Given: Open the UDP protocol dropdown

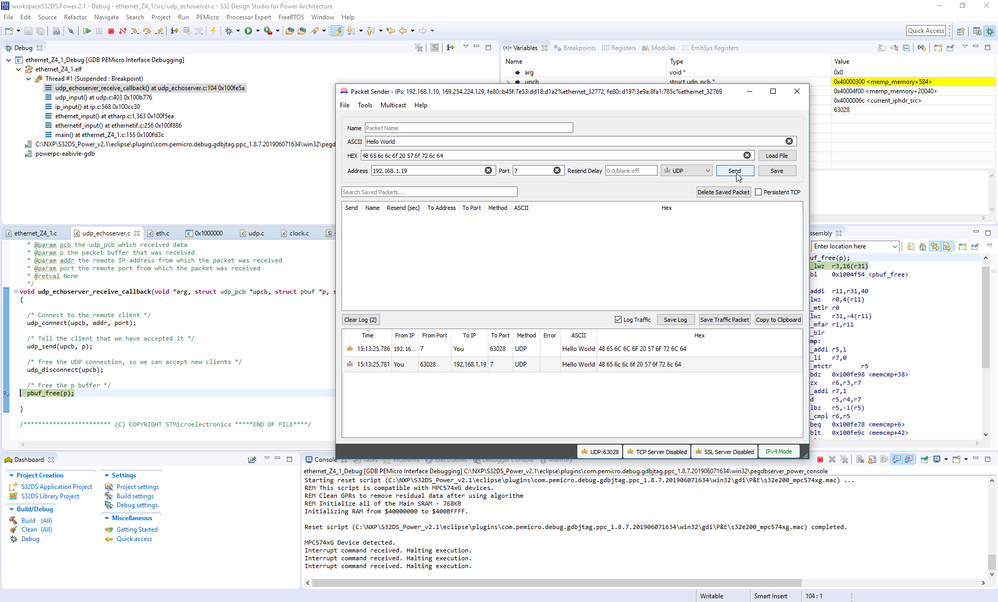Looking at the screenshot, I should pos(686,171).
